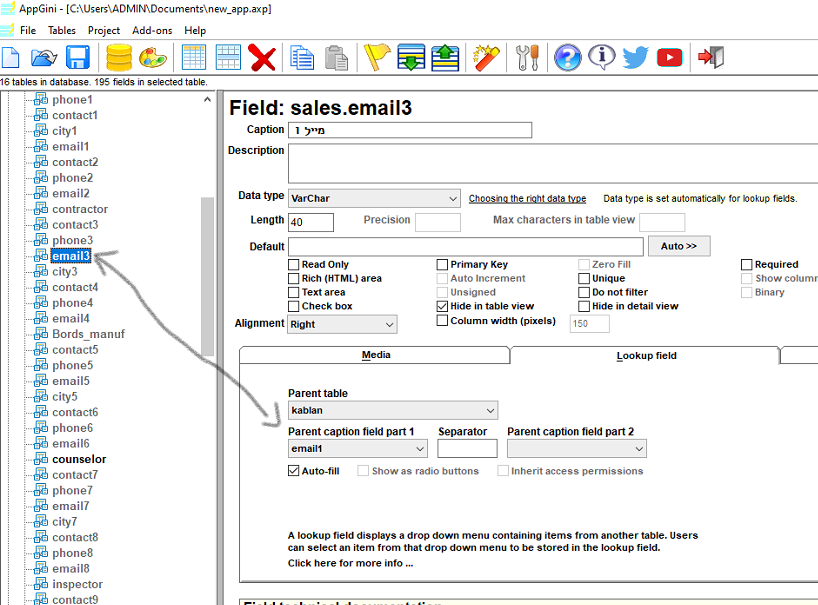The image size is (818, 605).
Task: Click the new field grid icon
Action: tap(228, 57)
